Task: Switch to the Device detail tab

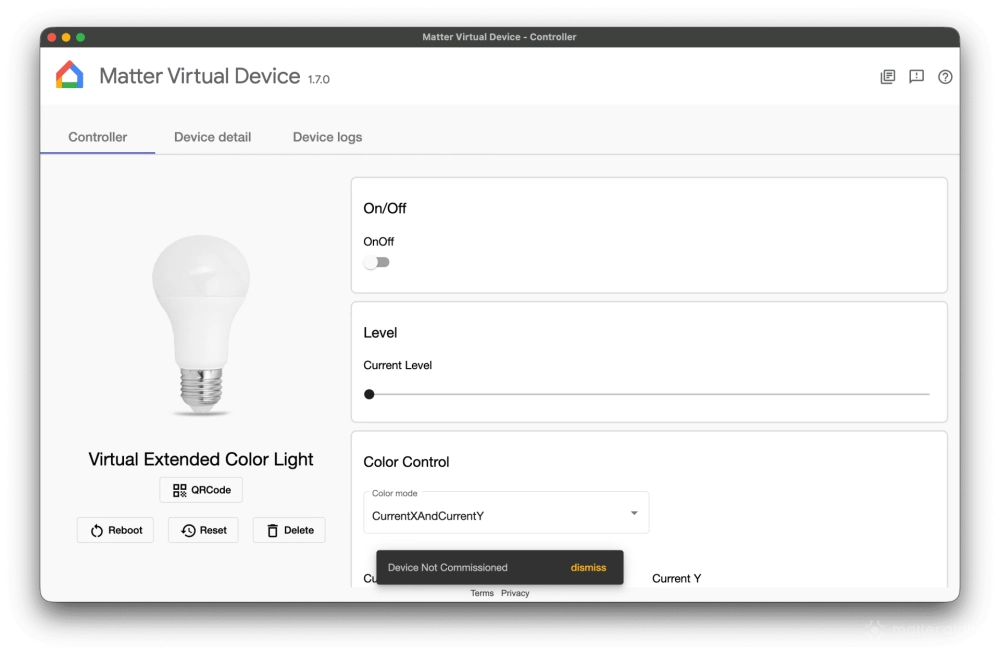Action: pos(212,137)
